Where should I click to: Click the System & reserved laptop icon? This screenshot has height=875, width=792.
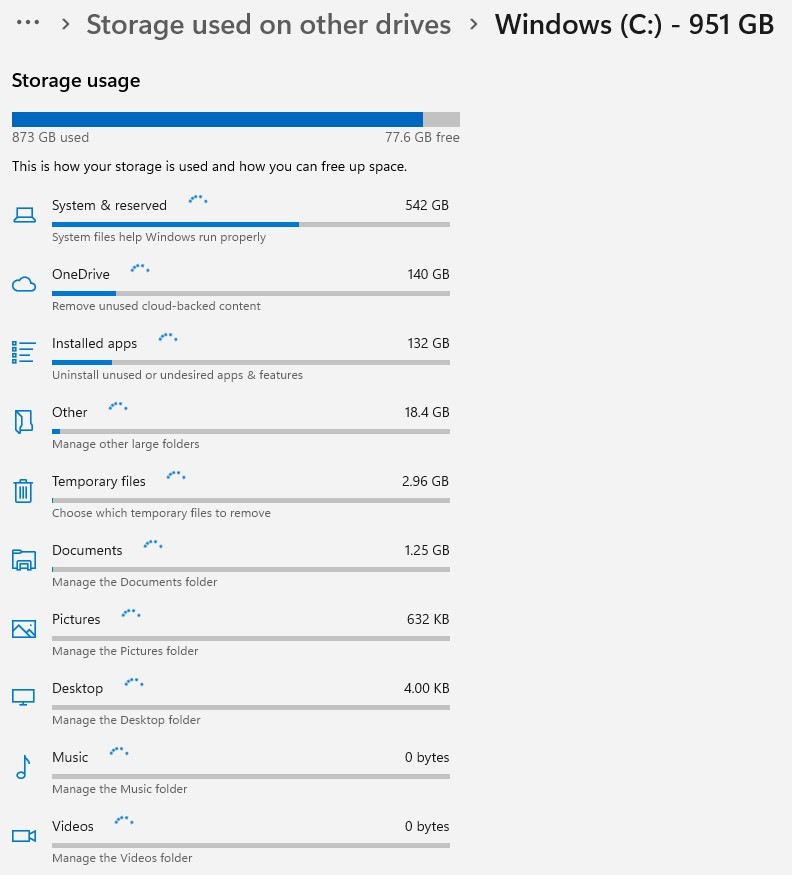[x=23, y=215]
